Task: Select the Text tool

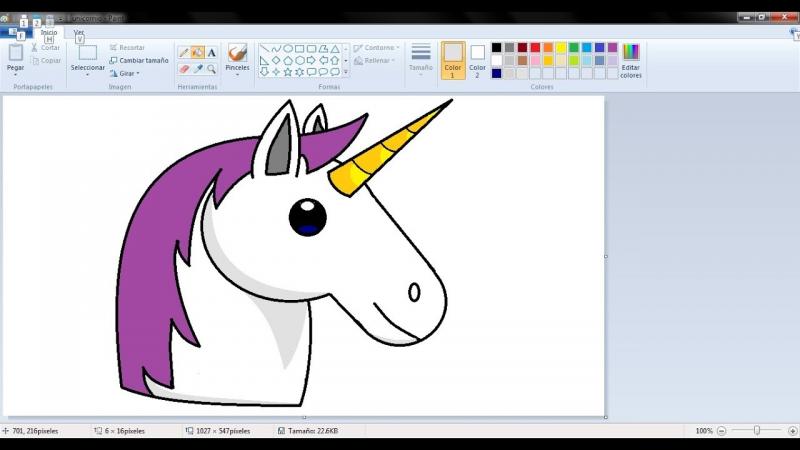Action: tap(212, 52)
